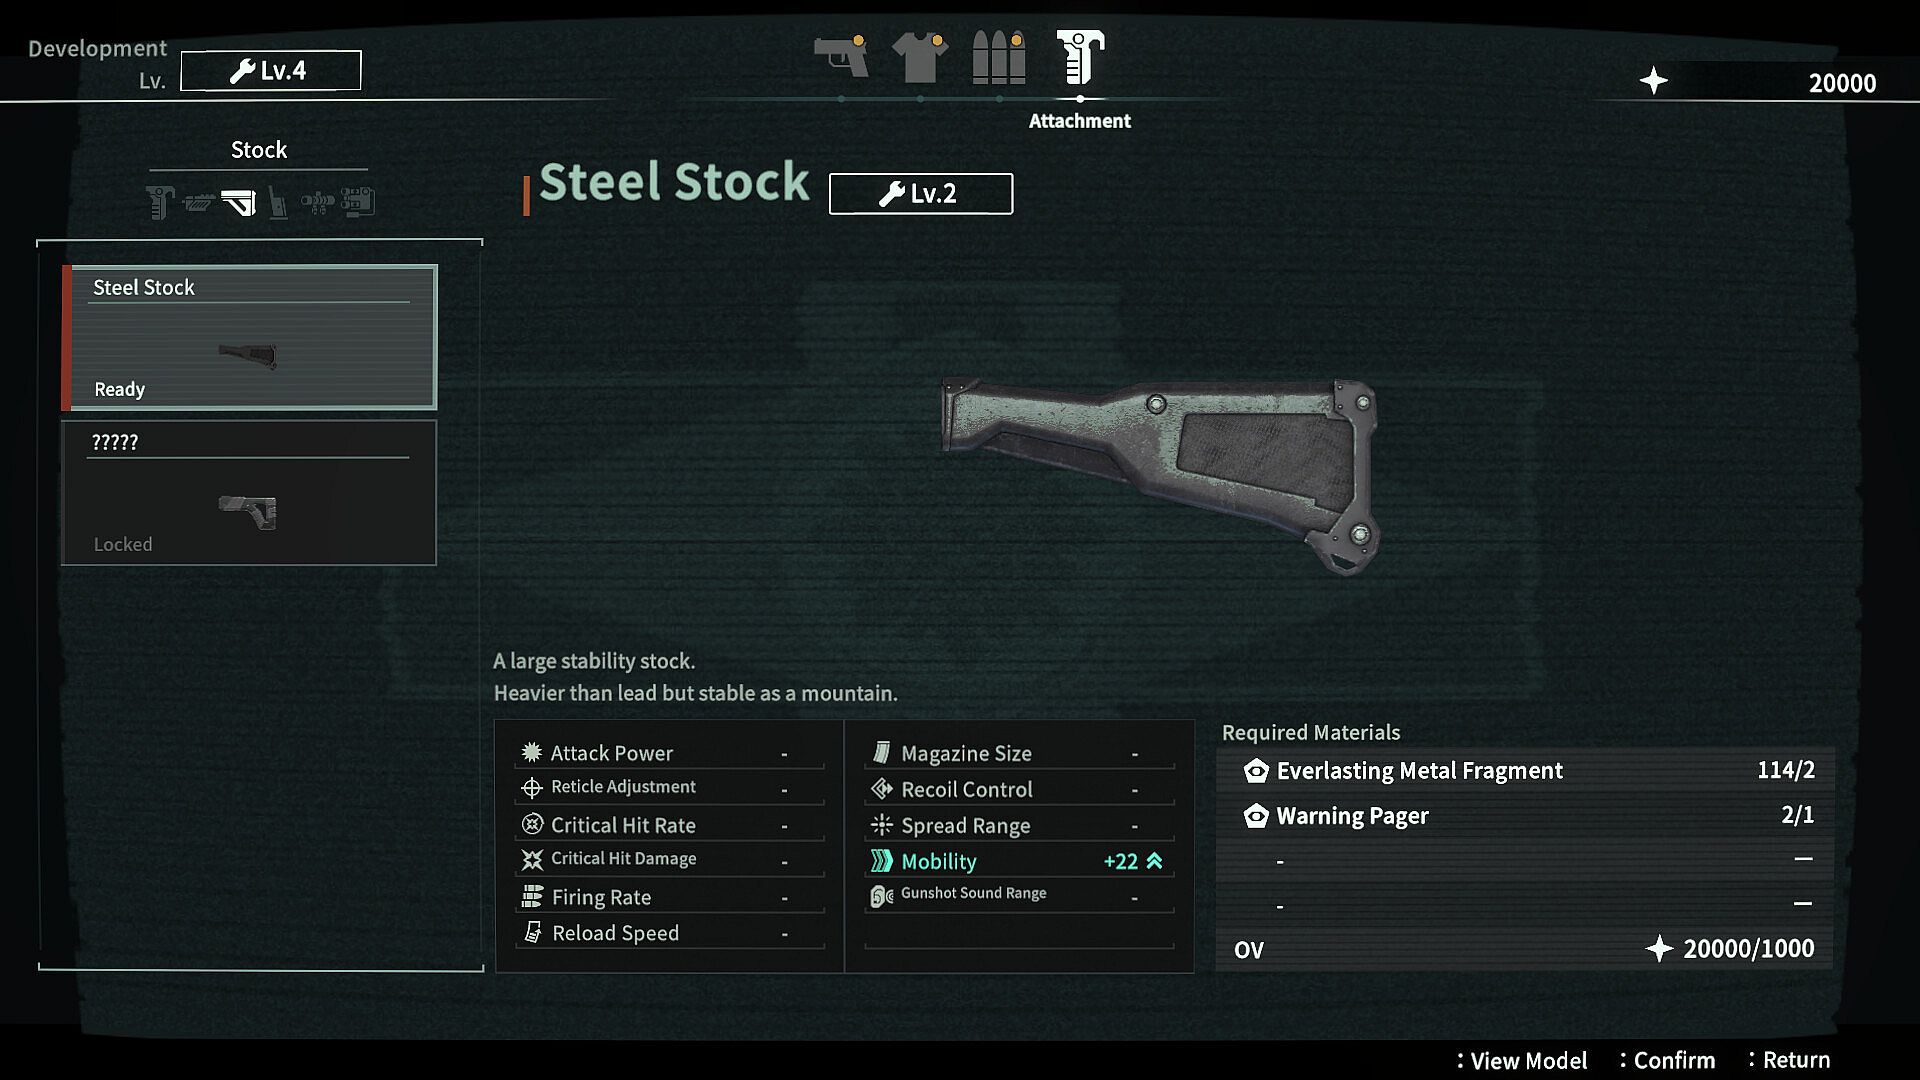Select the locked ????? stock entry
This screenshot has height=1080, width=1920.
250,492
